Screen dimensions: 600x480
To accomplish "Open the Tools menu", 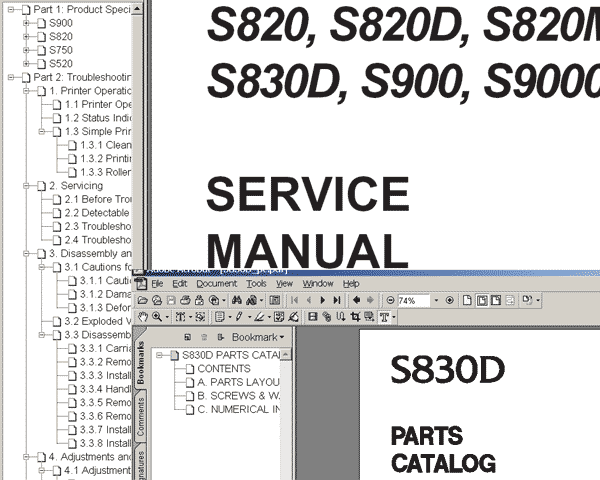I will [256, 284].
